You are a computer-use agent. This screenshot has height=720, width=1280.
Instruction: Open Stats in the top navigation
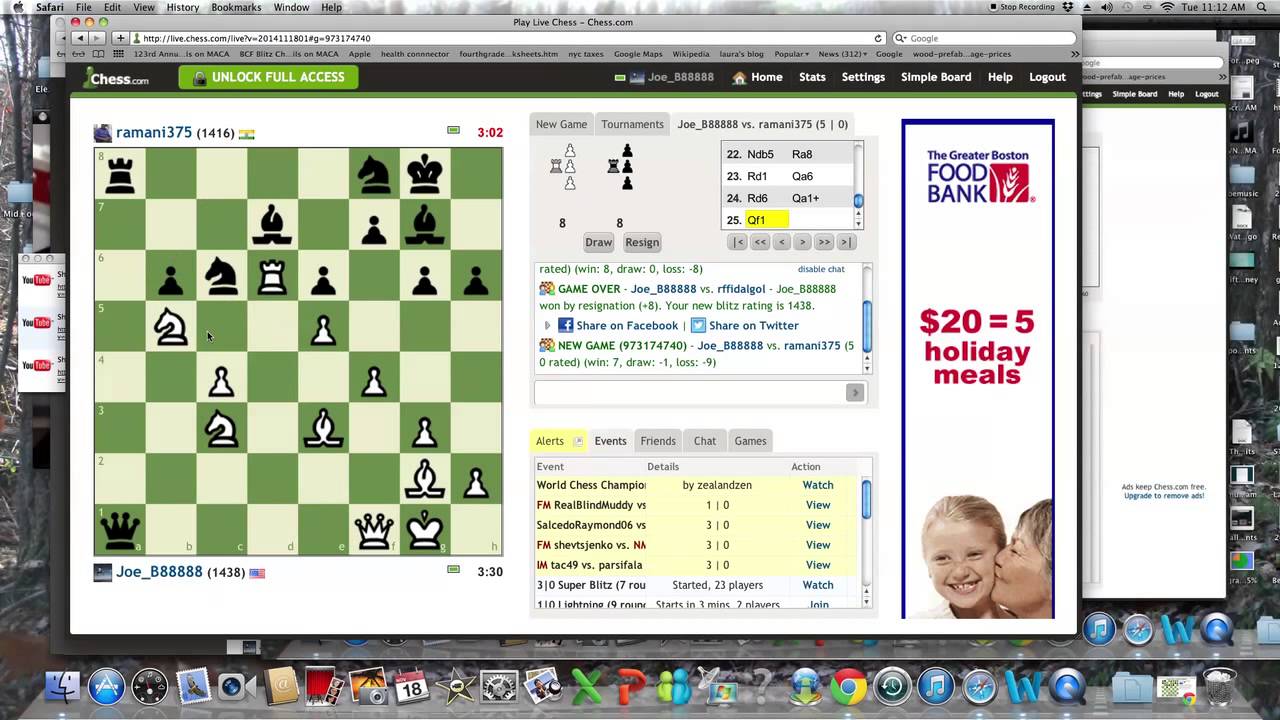coord(812,77)
